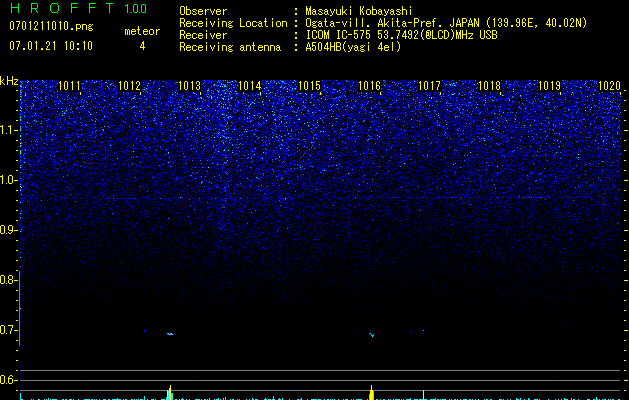Click the 1014 time axis marker
Screen dimensions: 629x400
tap(250, 86)
